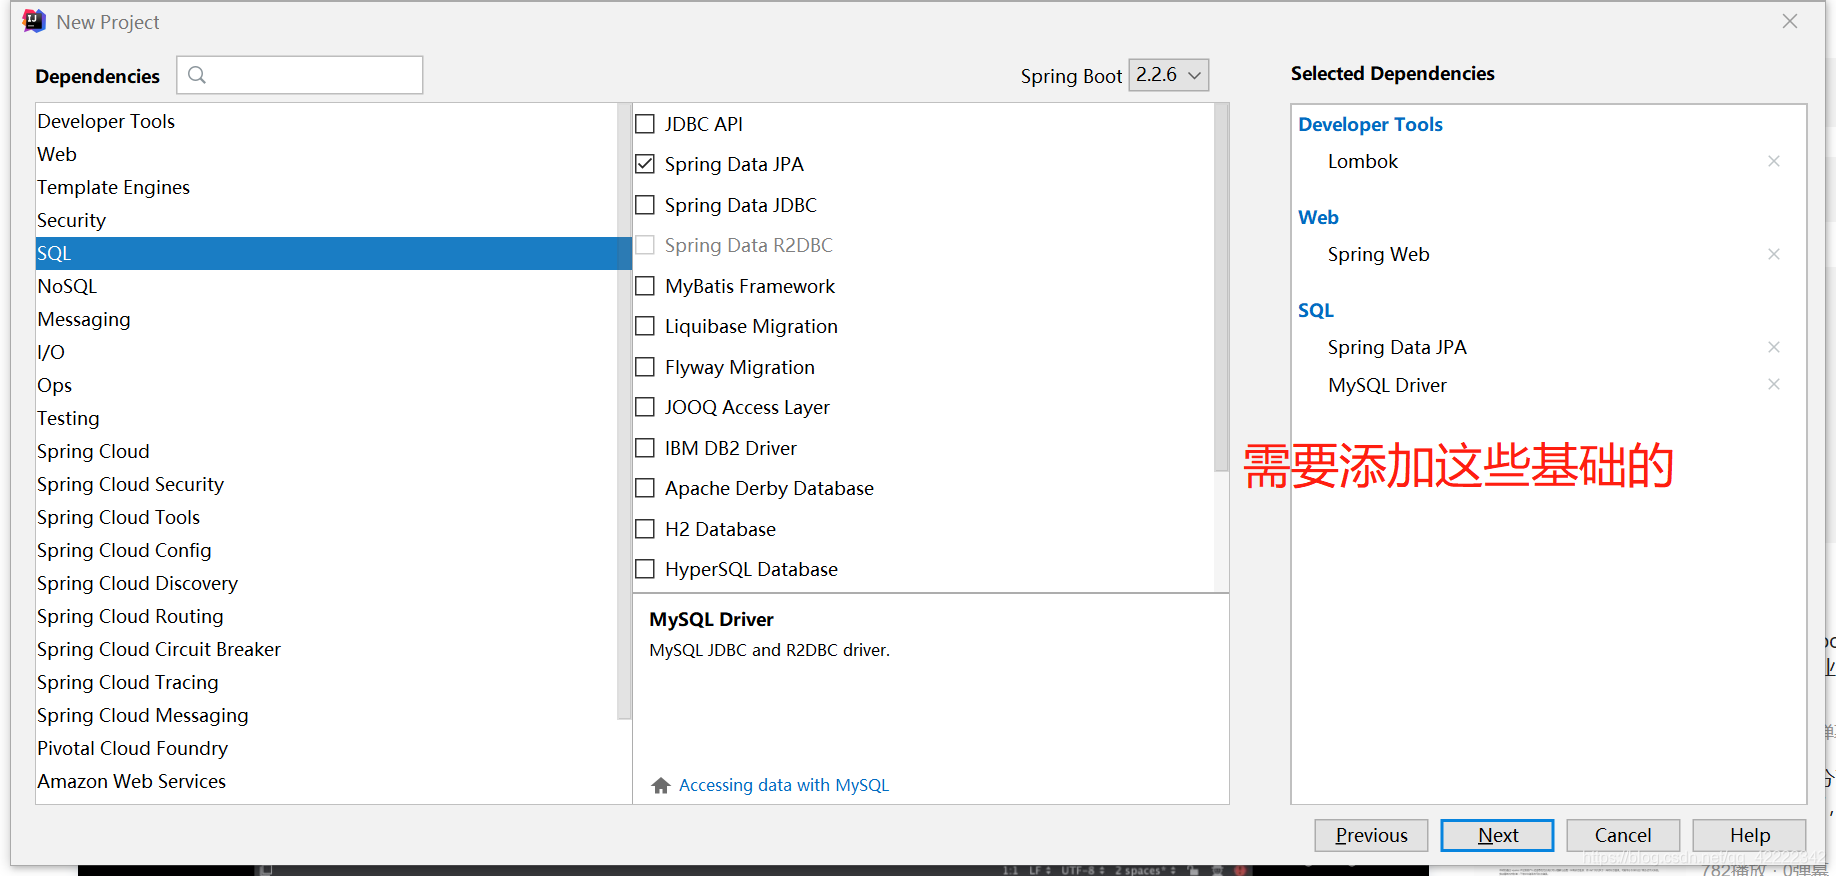
Task: Click the IntelliJ logo in the title bar
Action: [34, 21]
